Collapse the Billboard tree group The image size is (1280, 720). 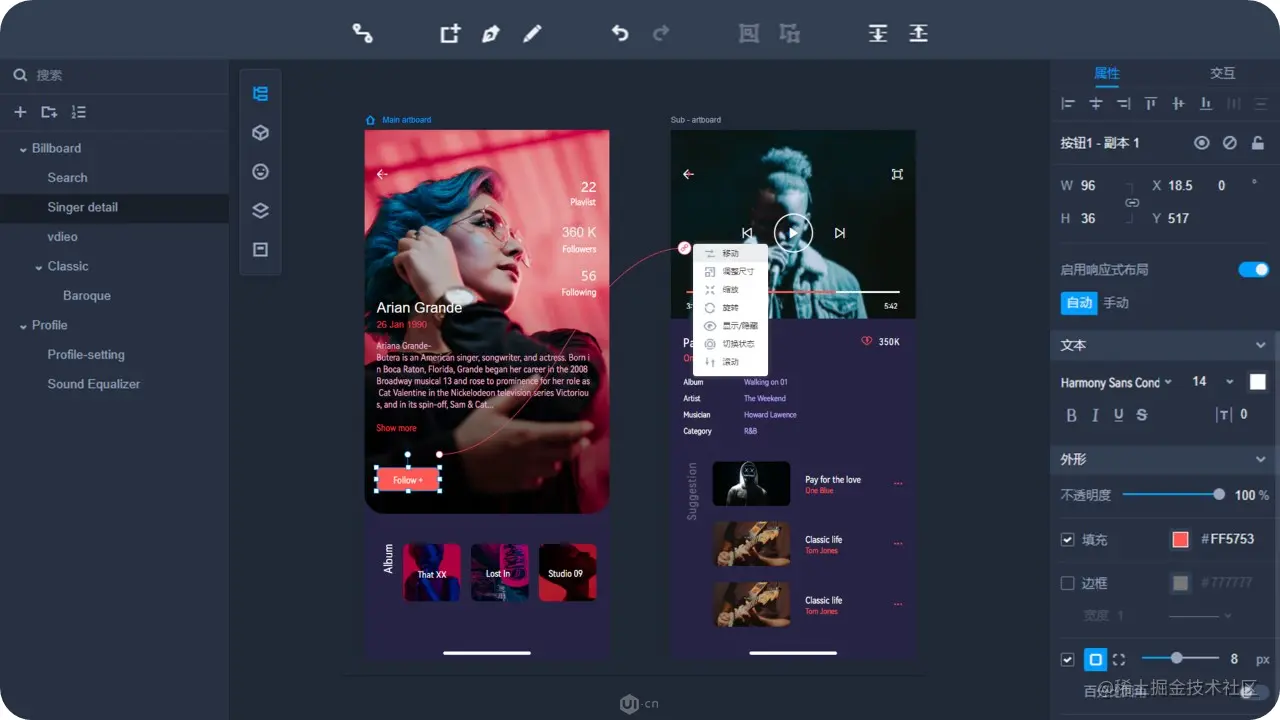pyautogui.click(x=22, y=149)
